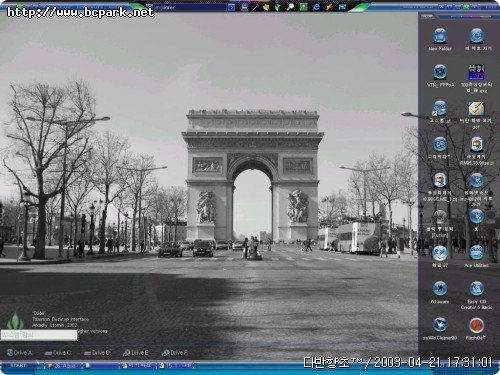Click the magnifier search icon in top toolbar
The width and height of the screenshot is (500, 375).
[290, 7]
